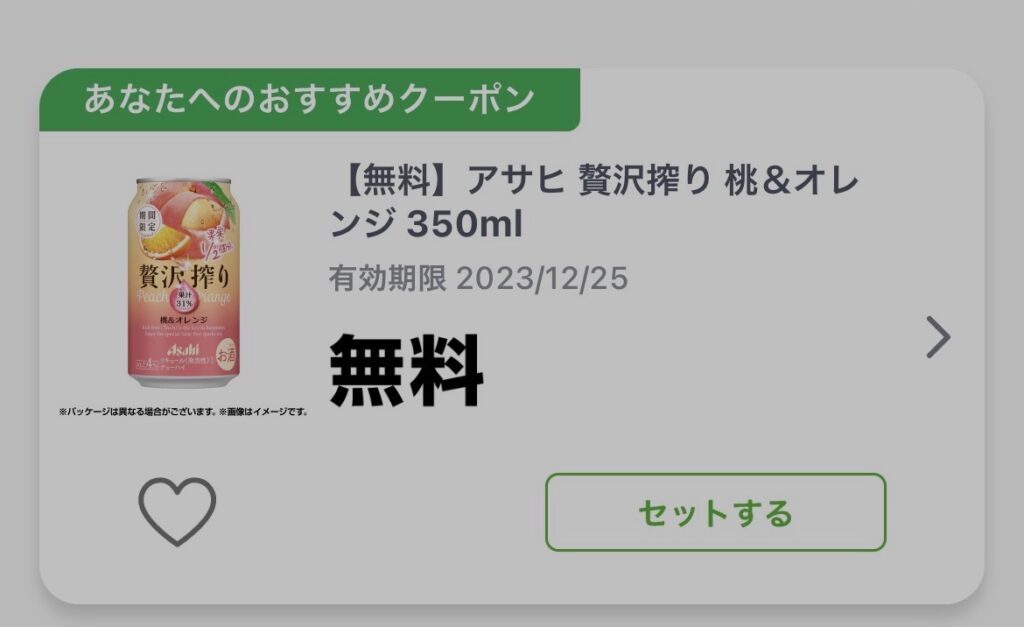Screen dimensions: 1024x627
Task: Click the Peach Orange script text on the can
Action: point(184,297)
